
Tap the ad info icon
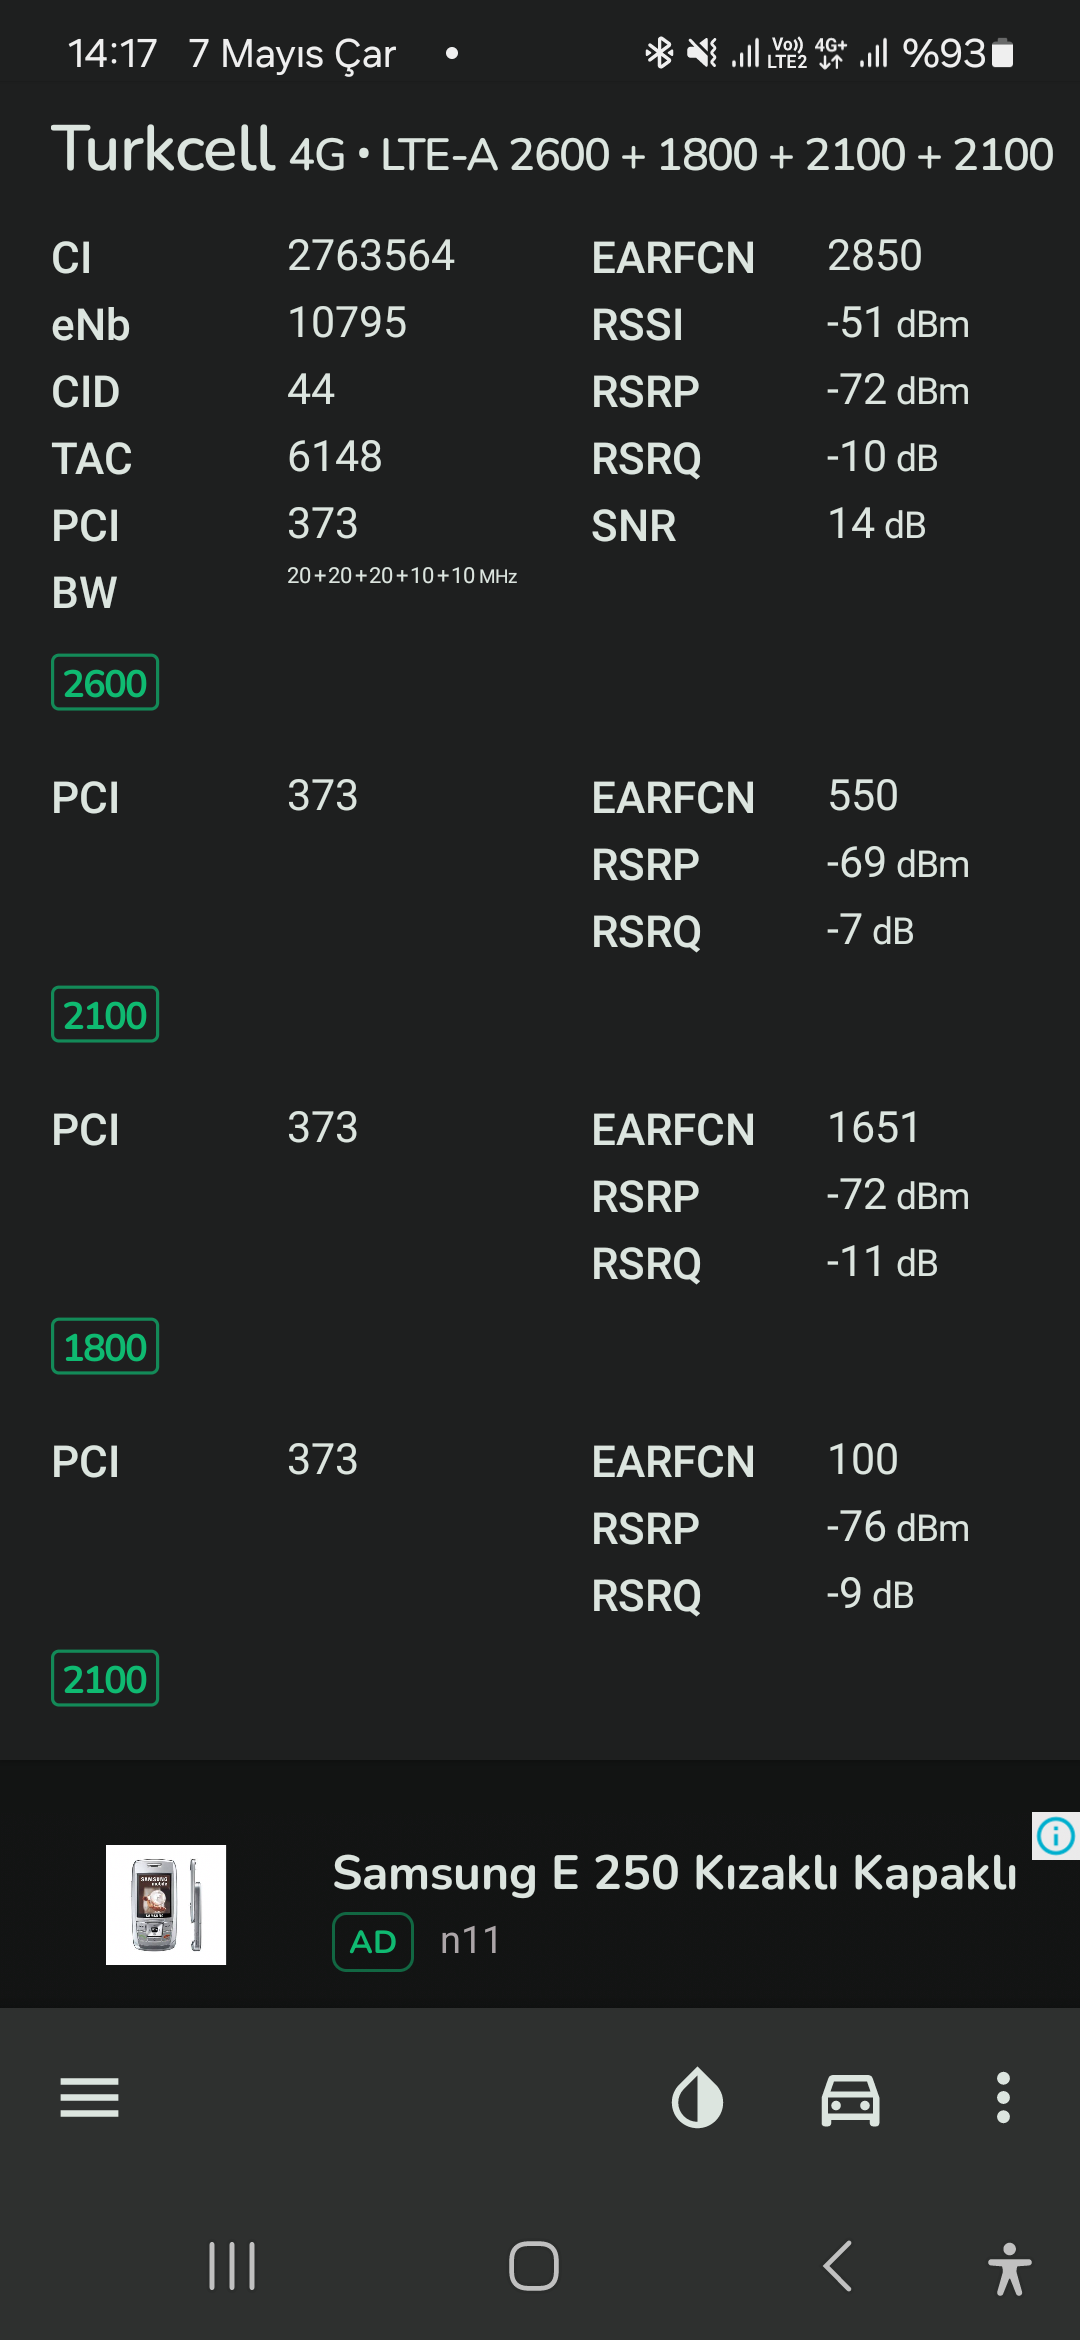(x=1056, y=1835)
